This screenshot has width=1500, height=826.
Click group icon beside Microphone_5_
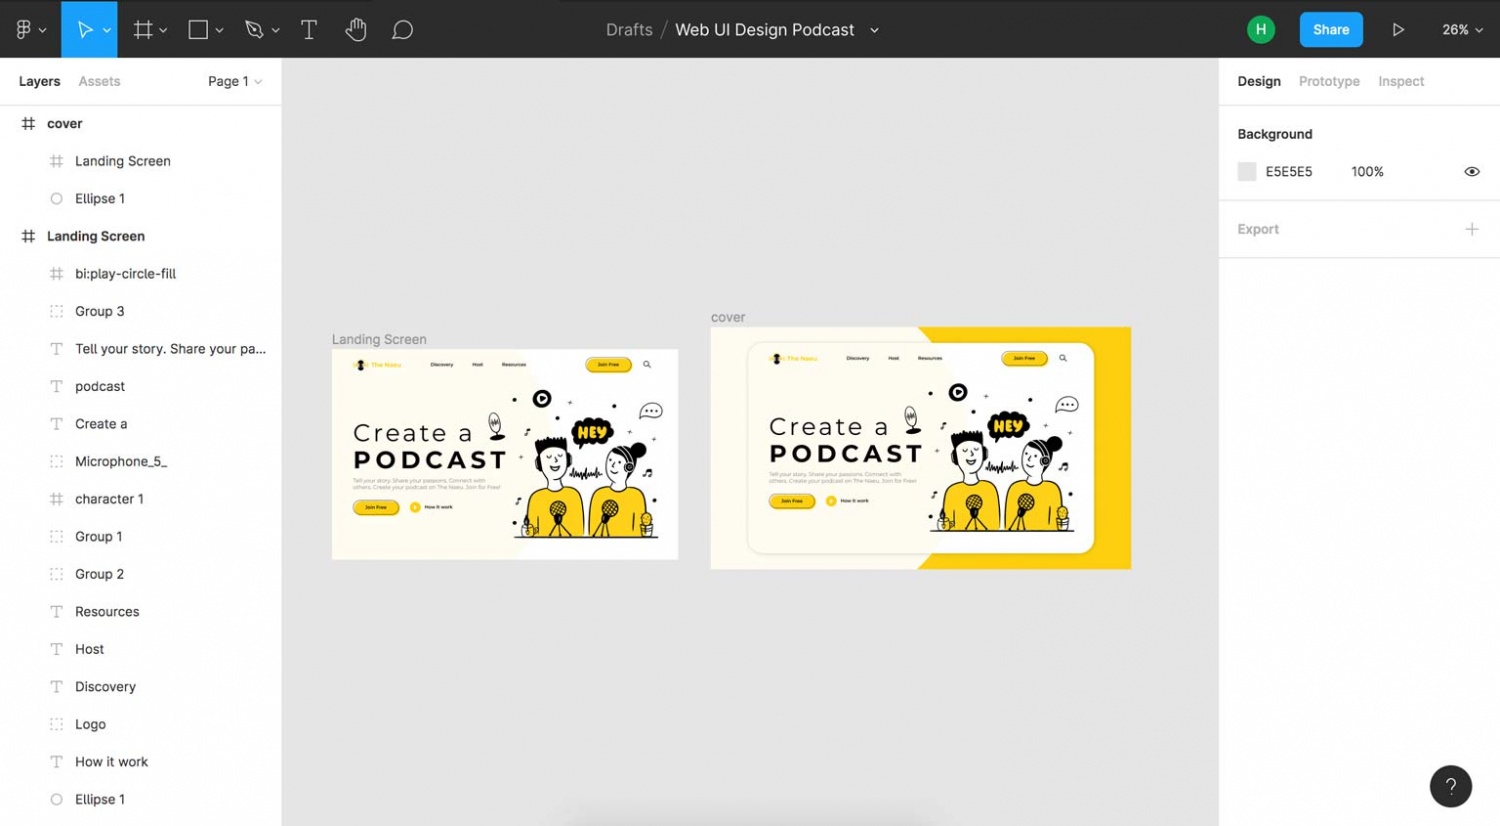[x=56, y=461]
